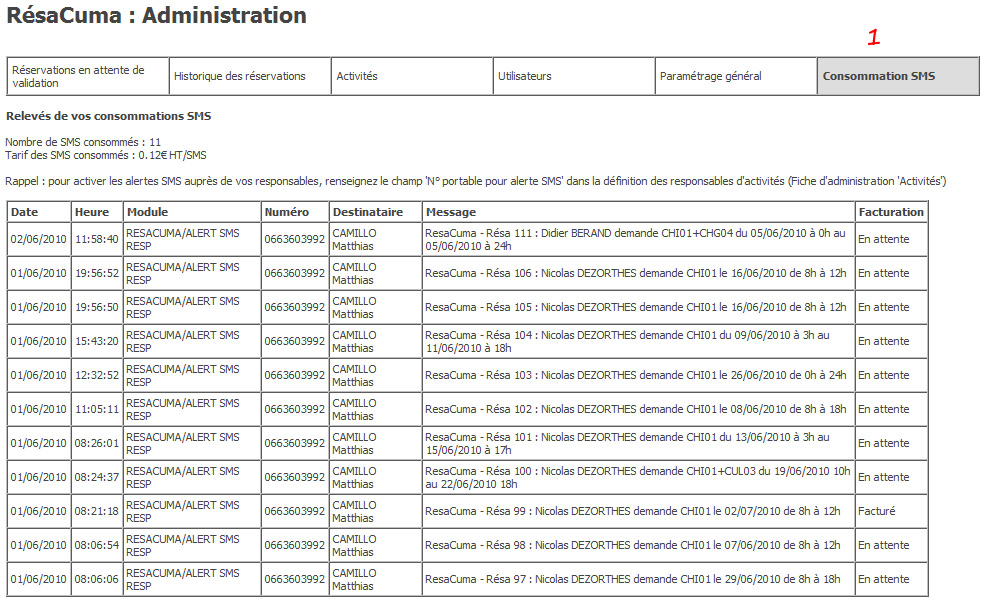Click En attente in the Résa 100 row
985x602 pixels.
(891, 477)
